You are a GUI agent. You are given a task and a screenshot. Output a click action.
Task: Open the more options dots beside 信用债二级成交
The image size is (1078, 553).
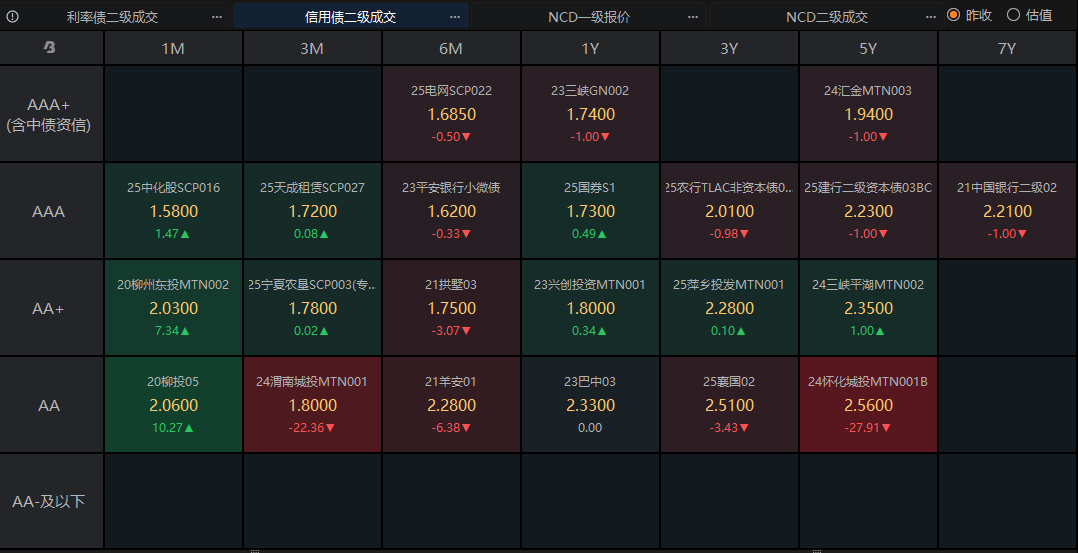click(x=456, y=17)
